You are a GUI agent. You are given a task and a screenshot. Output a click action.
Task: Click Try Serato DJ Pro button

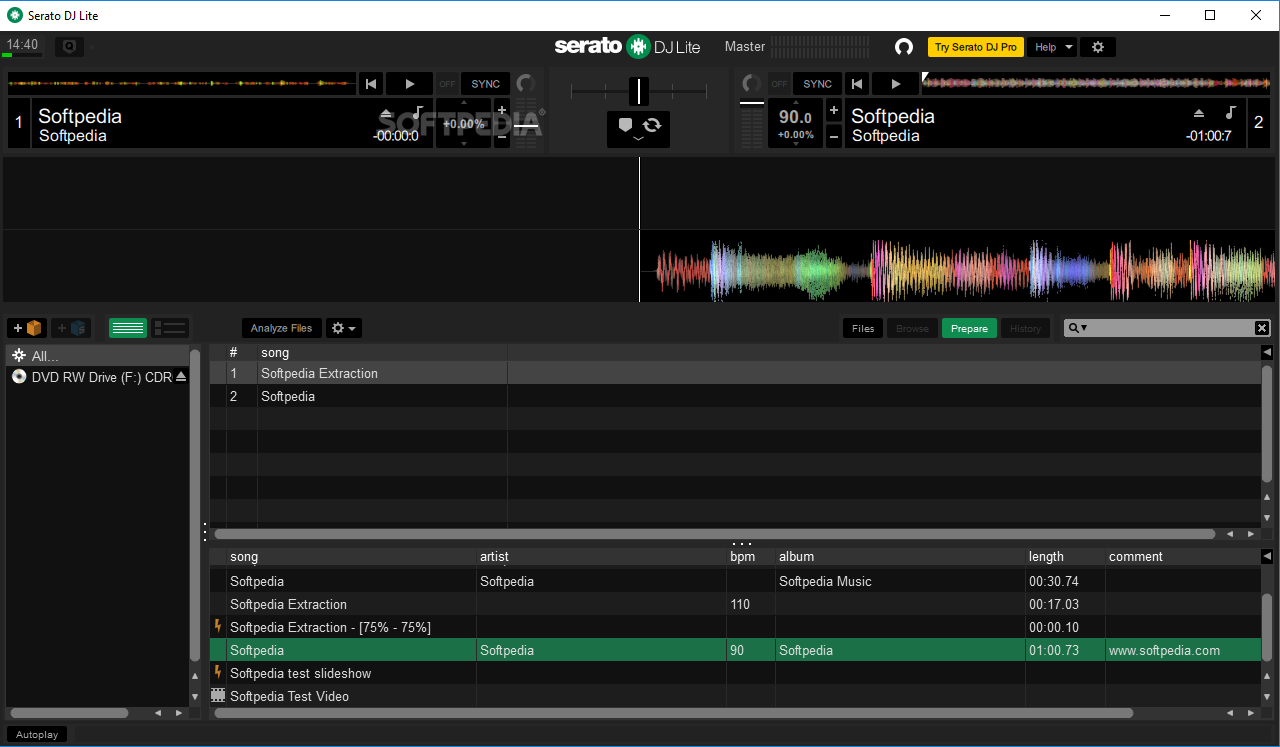coord(975,47)
